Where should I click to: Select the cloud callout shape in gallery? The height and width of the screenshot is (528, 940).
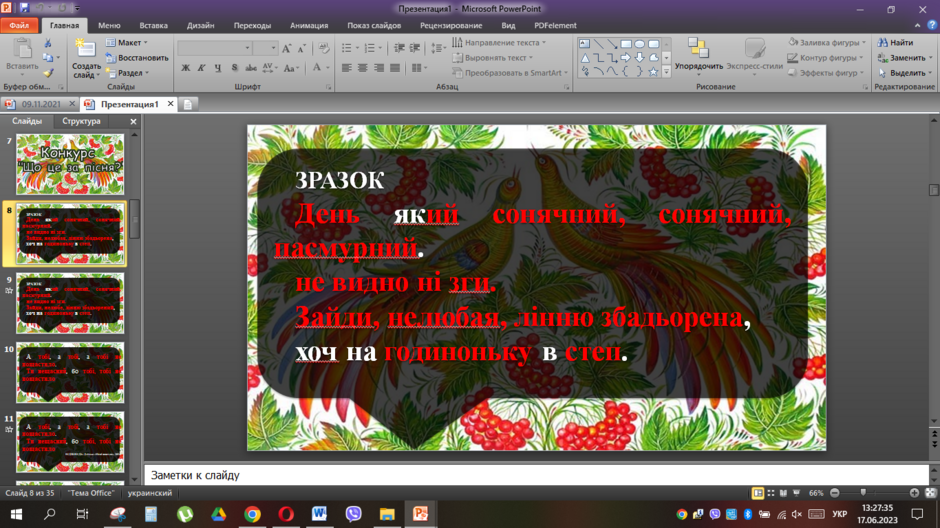pyautogui.click(x=653, y=58)
